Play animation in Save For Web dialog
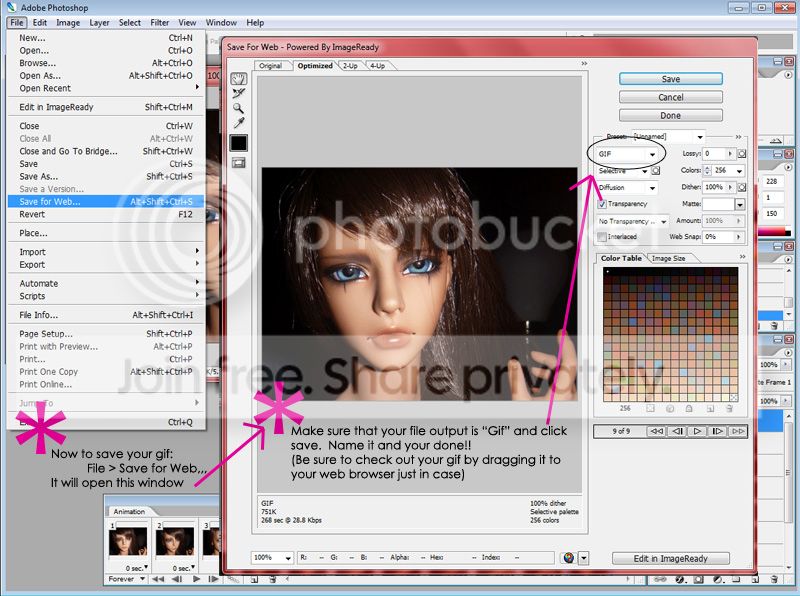This screenshot has height=596, width=800. tap(697, 431)
